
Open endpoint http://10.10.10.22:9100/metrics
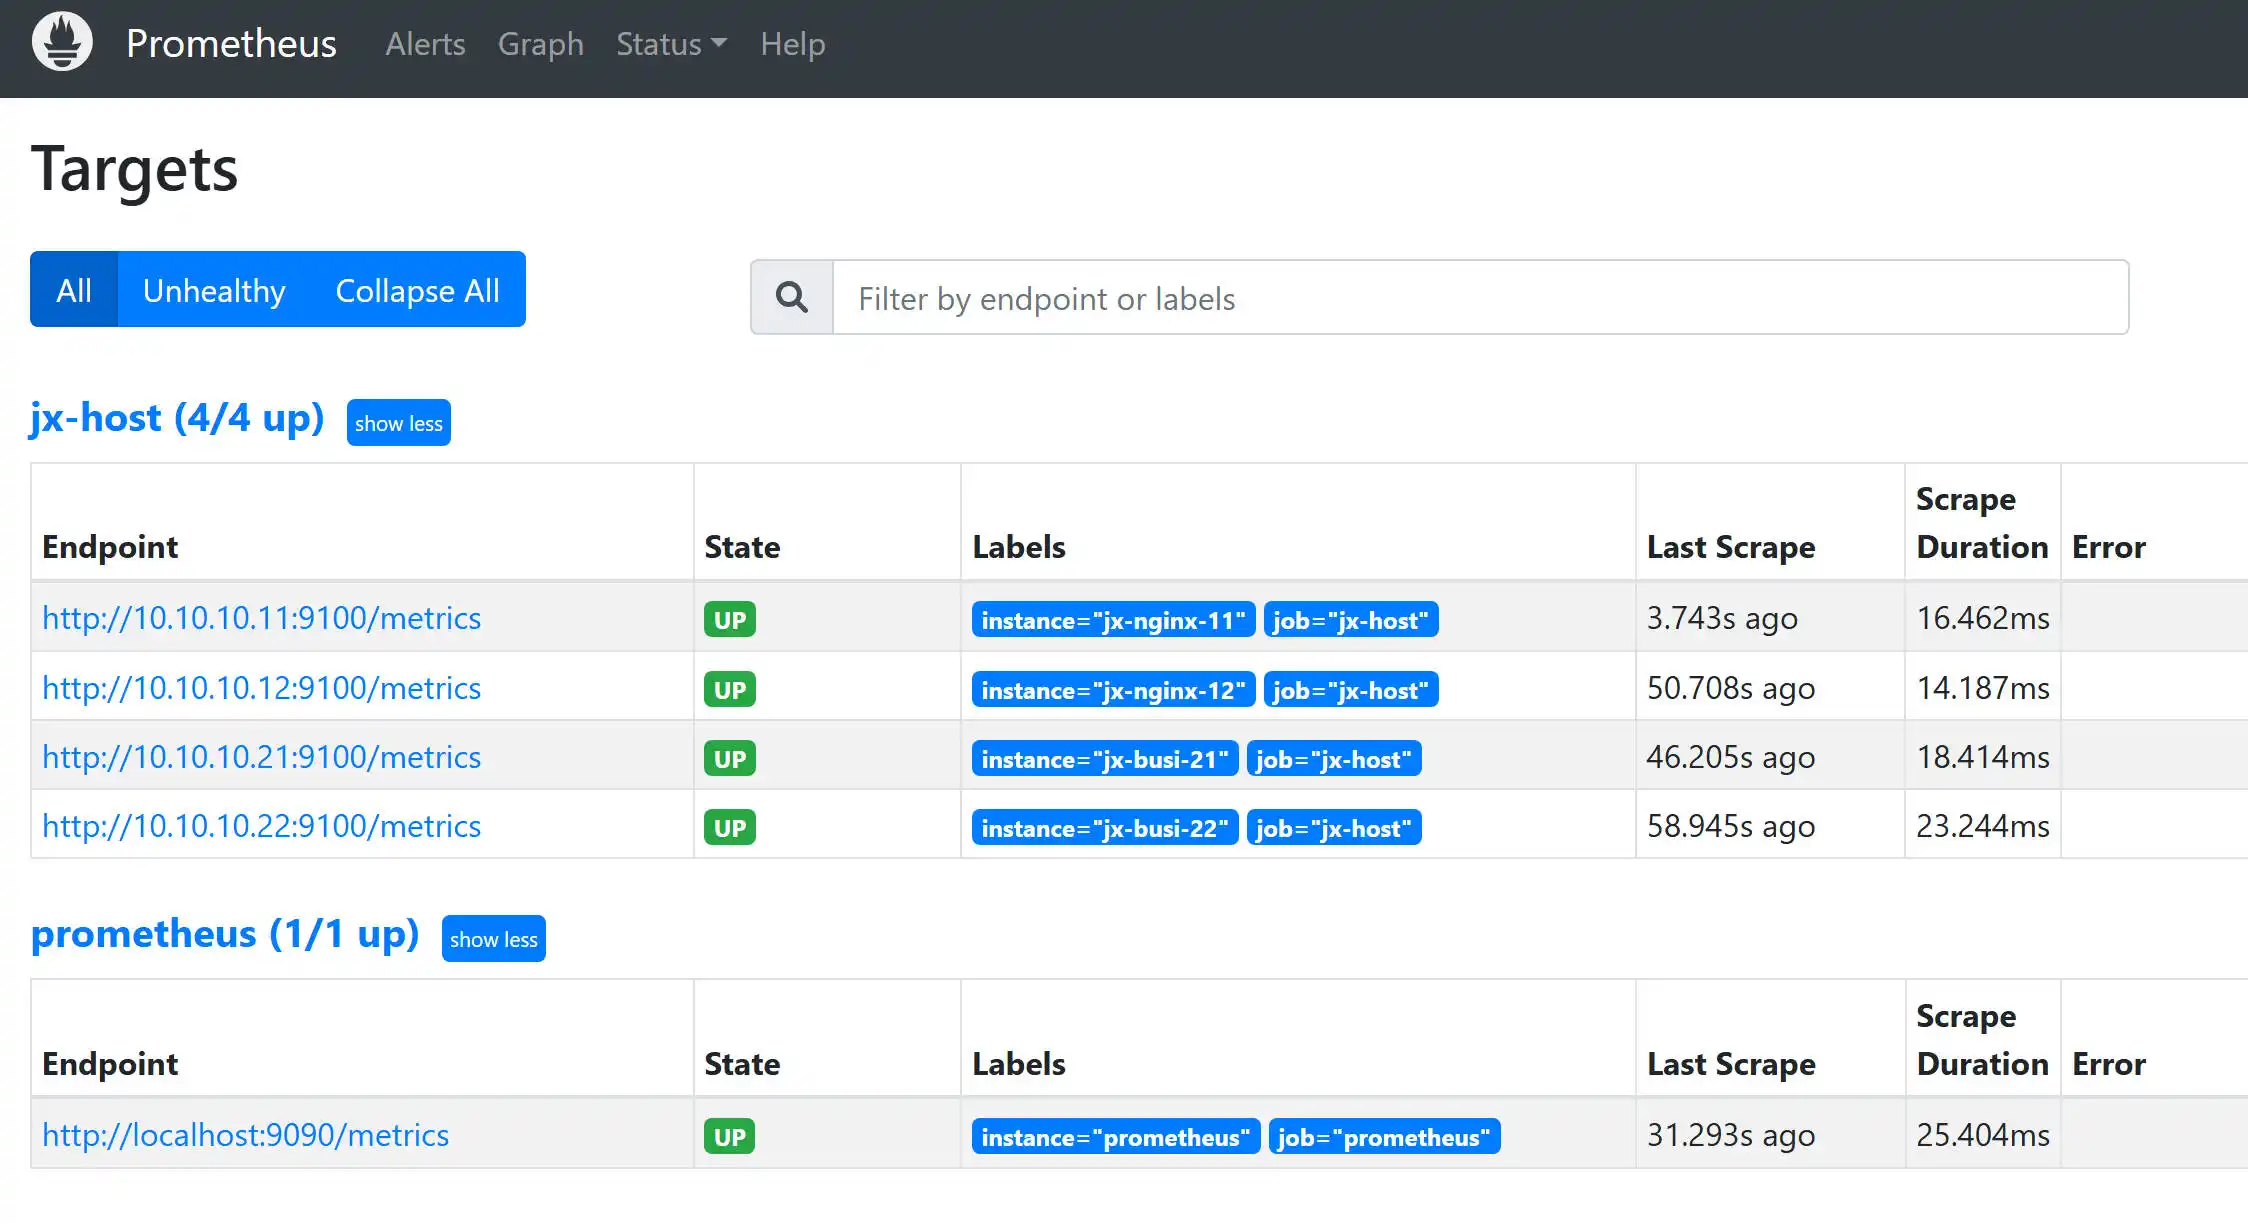coord(261,826)
